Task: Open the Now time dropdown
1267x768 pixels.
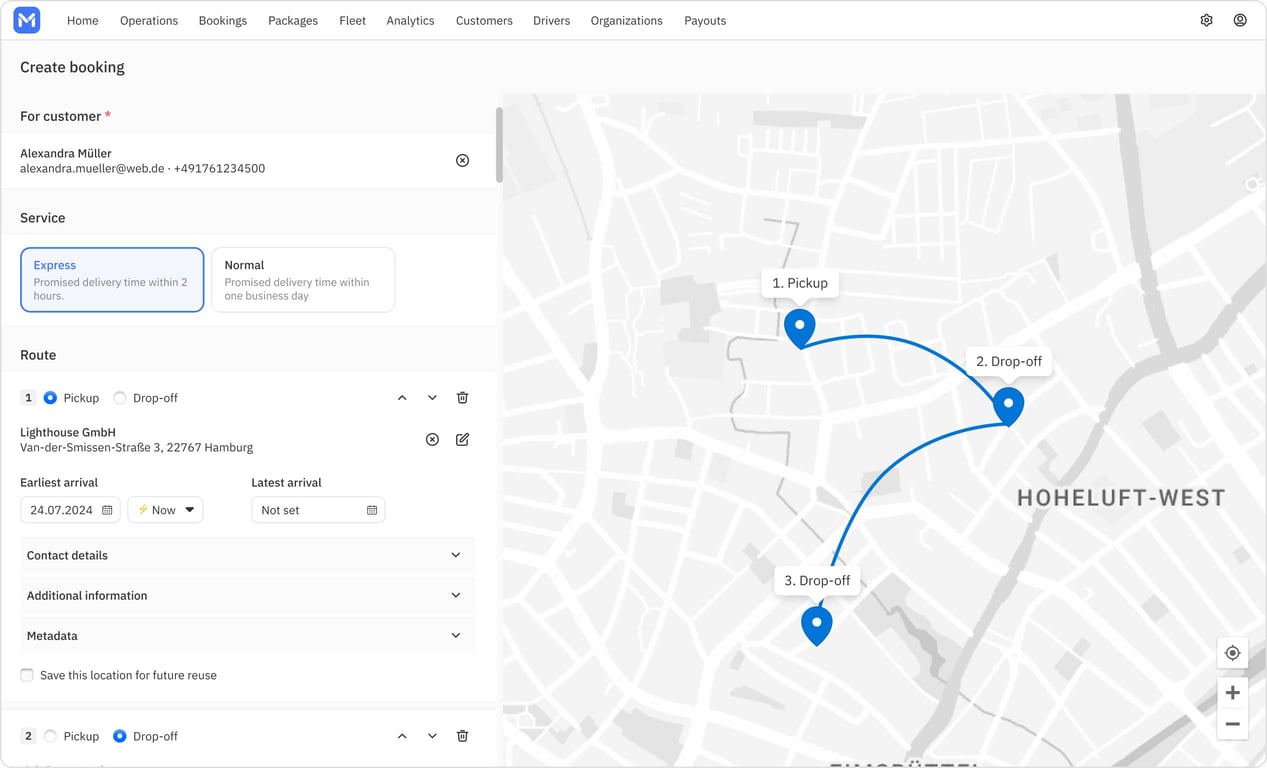Action: coord(165,510)
